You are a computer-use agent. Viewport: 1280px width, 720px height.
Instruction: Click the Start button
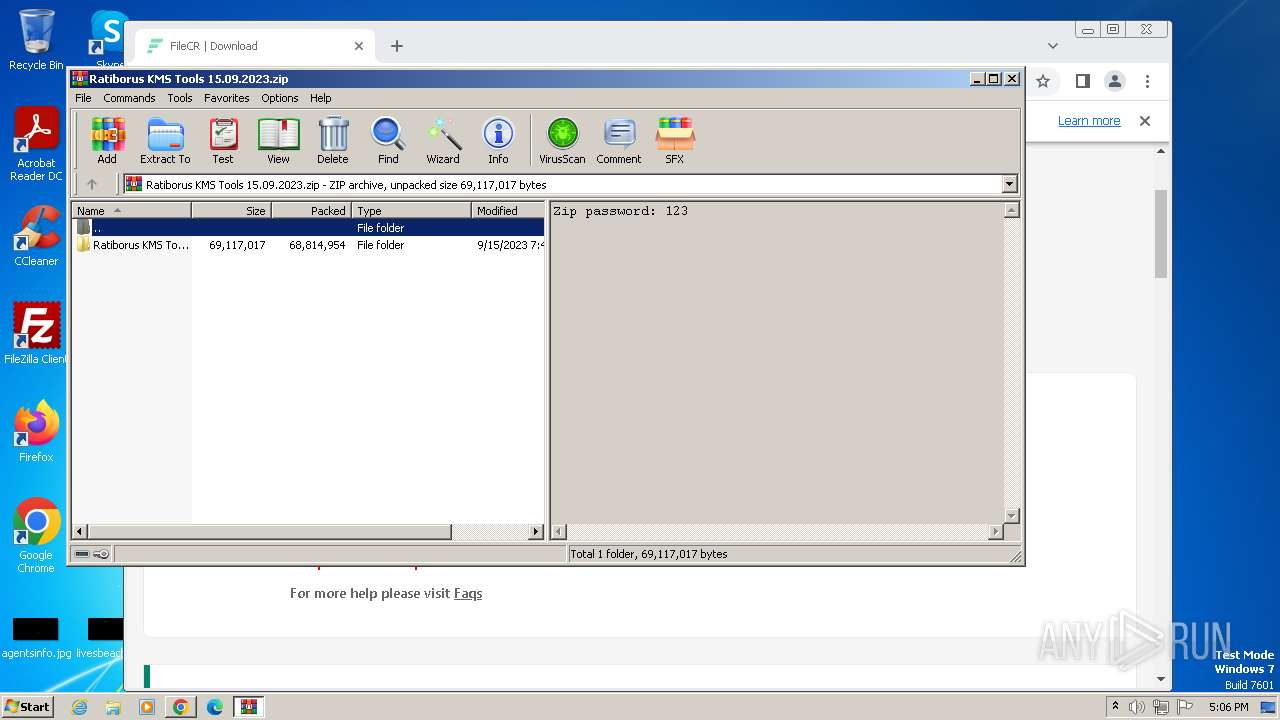27,707
